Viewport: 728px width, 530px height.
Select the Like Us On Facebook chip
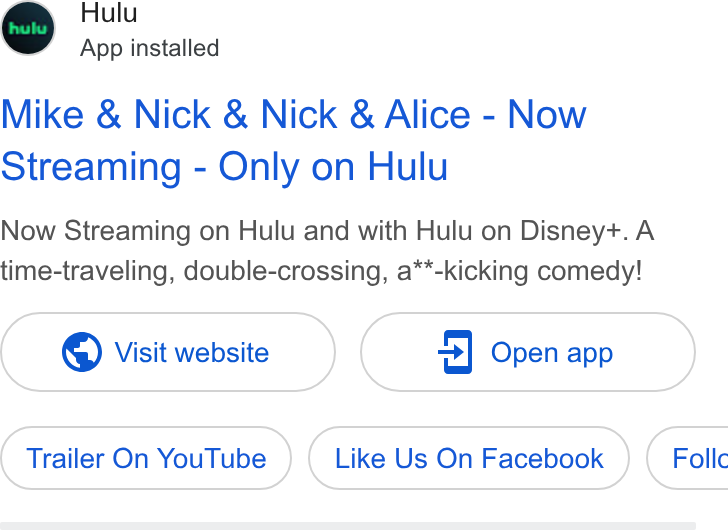[x=469, y=458]
